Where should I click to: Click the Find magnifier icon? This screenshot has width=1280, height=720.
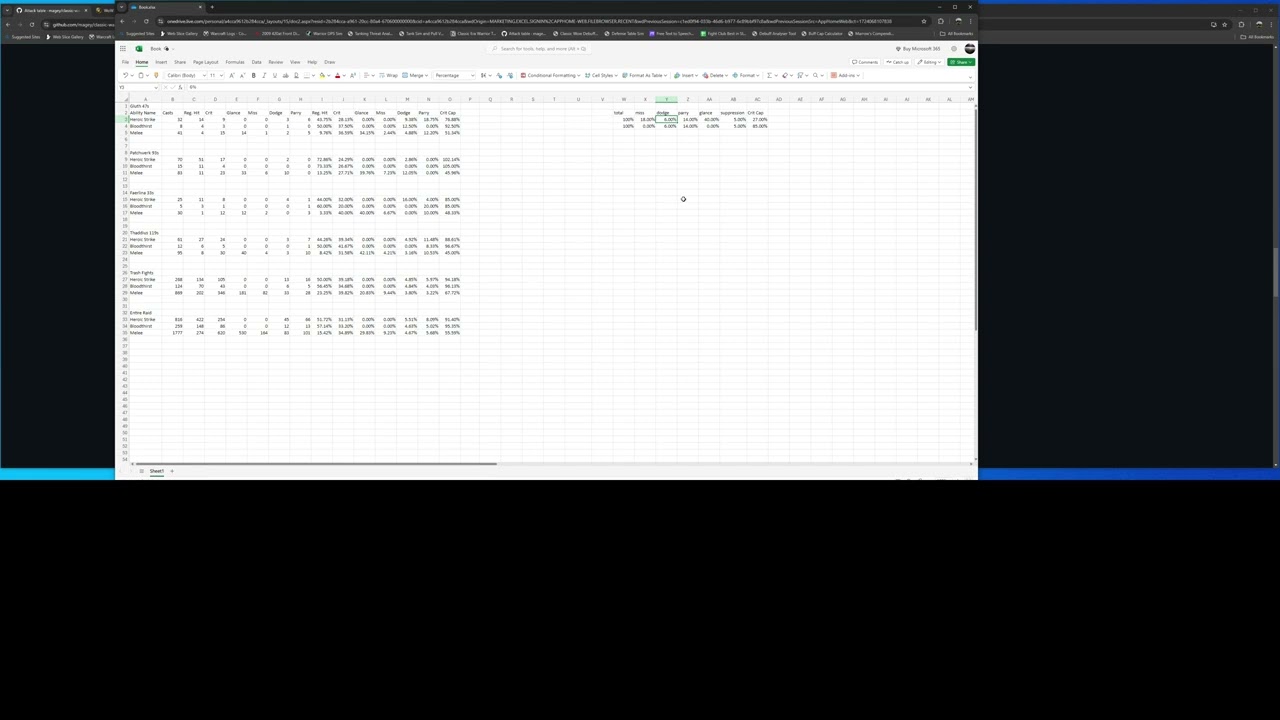point(816,75)
